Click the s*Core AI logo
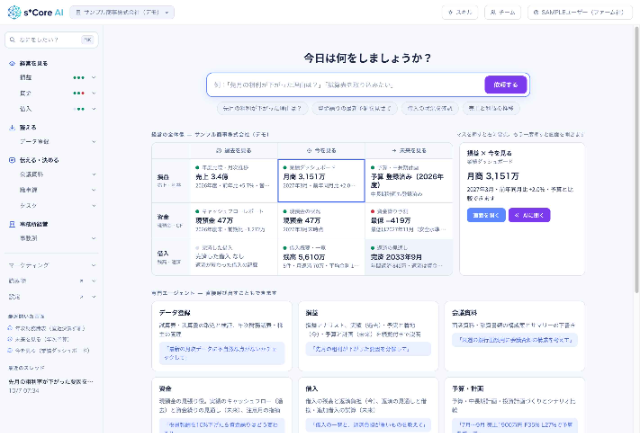Viewport: 640px width, 433px height. 36,12
